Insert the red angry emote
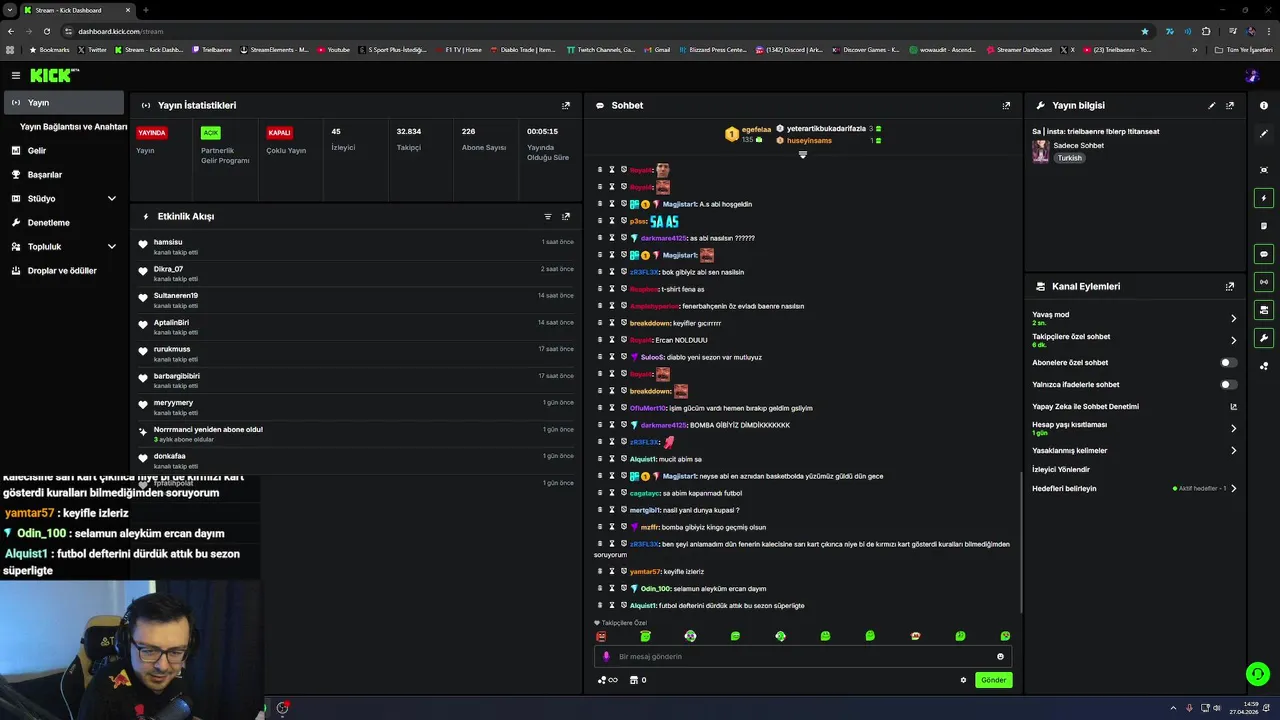The image size is (1280, 720). [601, 636]
